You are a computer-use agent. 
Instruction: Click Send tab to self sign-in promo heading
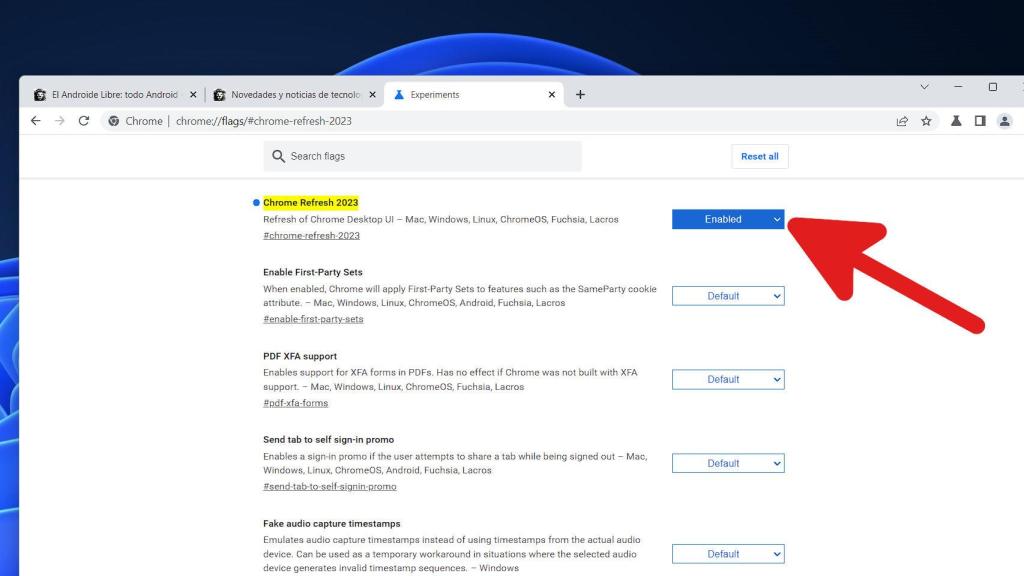(x=328, y=440)
